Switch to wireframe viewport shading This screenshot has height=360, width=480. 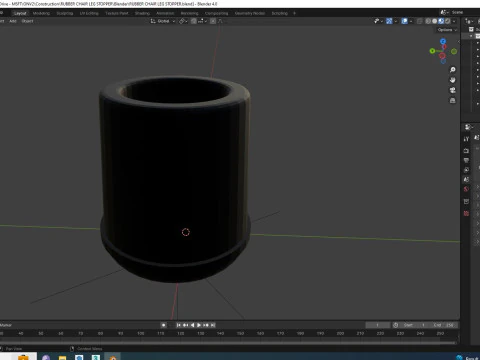point(428,21)
